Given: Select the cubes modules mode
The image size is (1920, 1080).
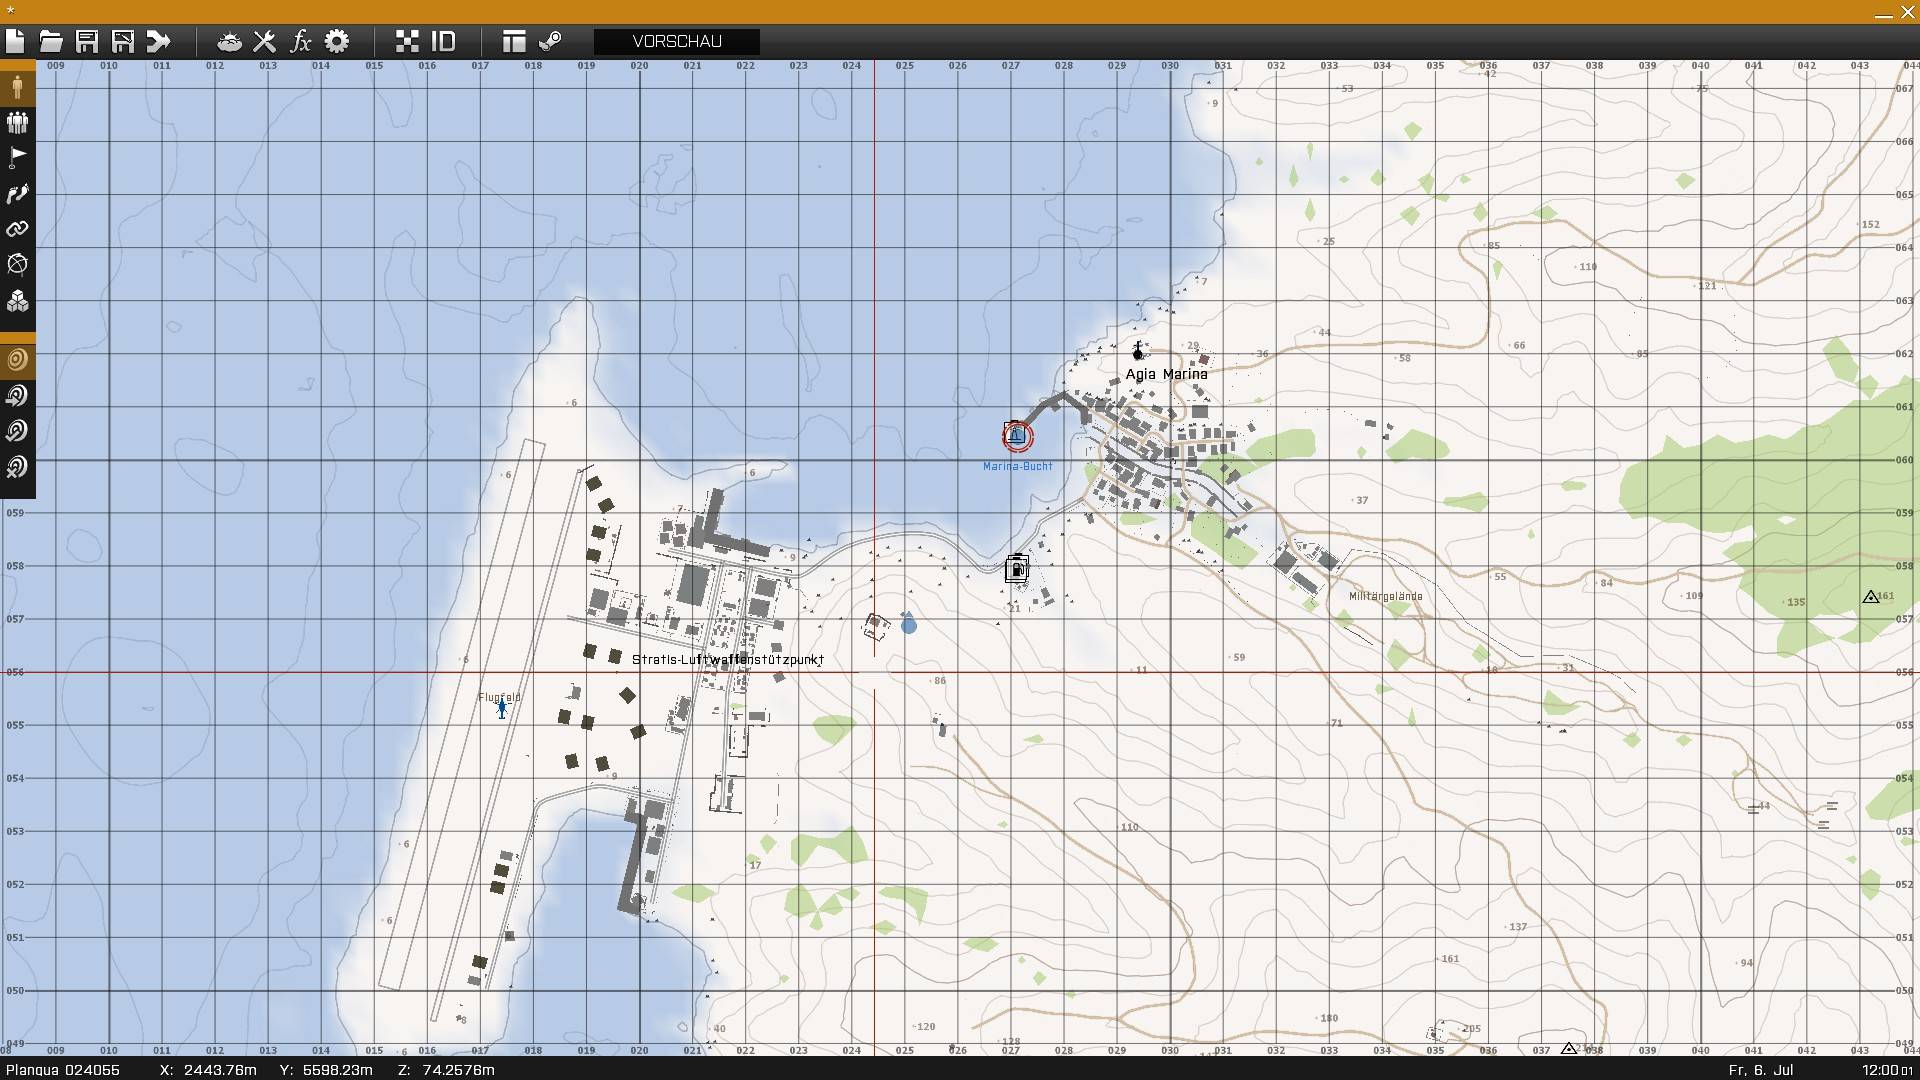Looking at the screenshot, I should pos(17,301).
